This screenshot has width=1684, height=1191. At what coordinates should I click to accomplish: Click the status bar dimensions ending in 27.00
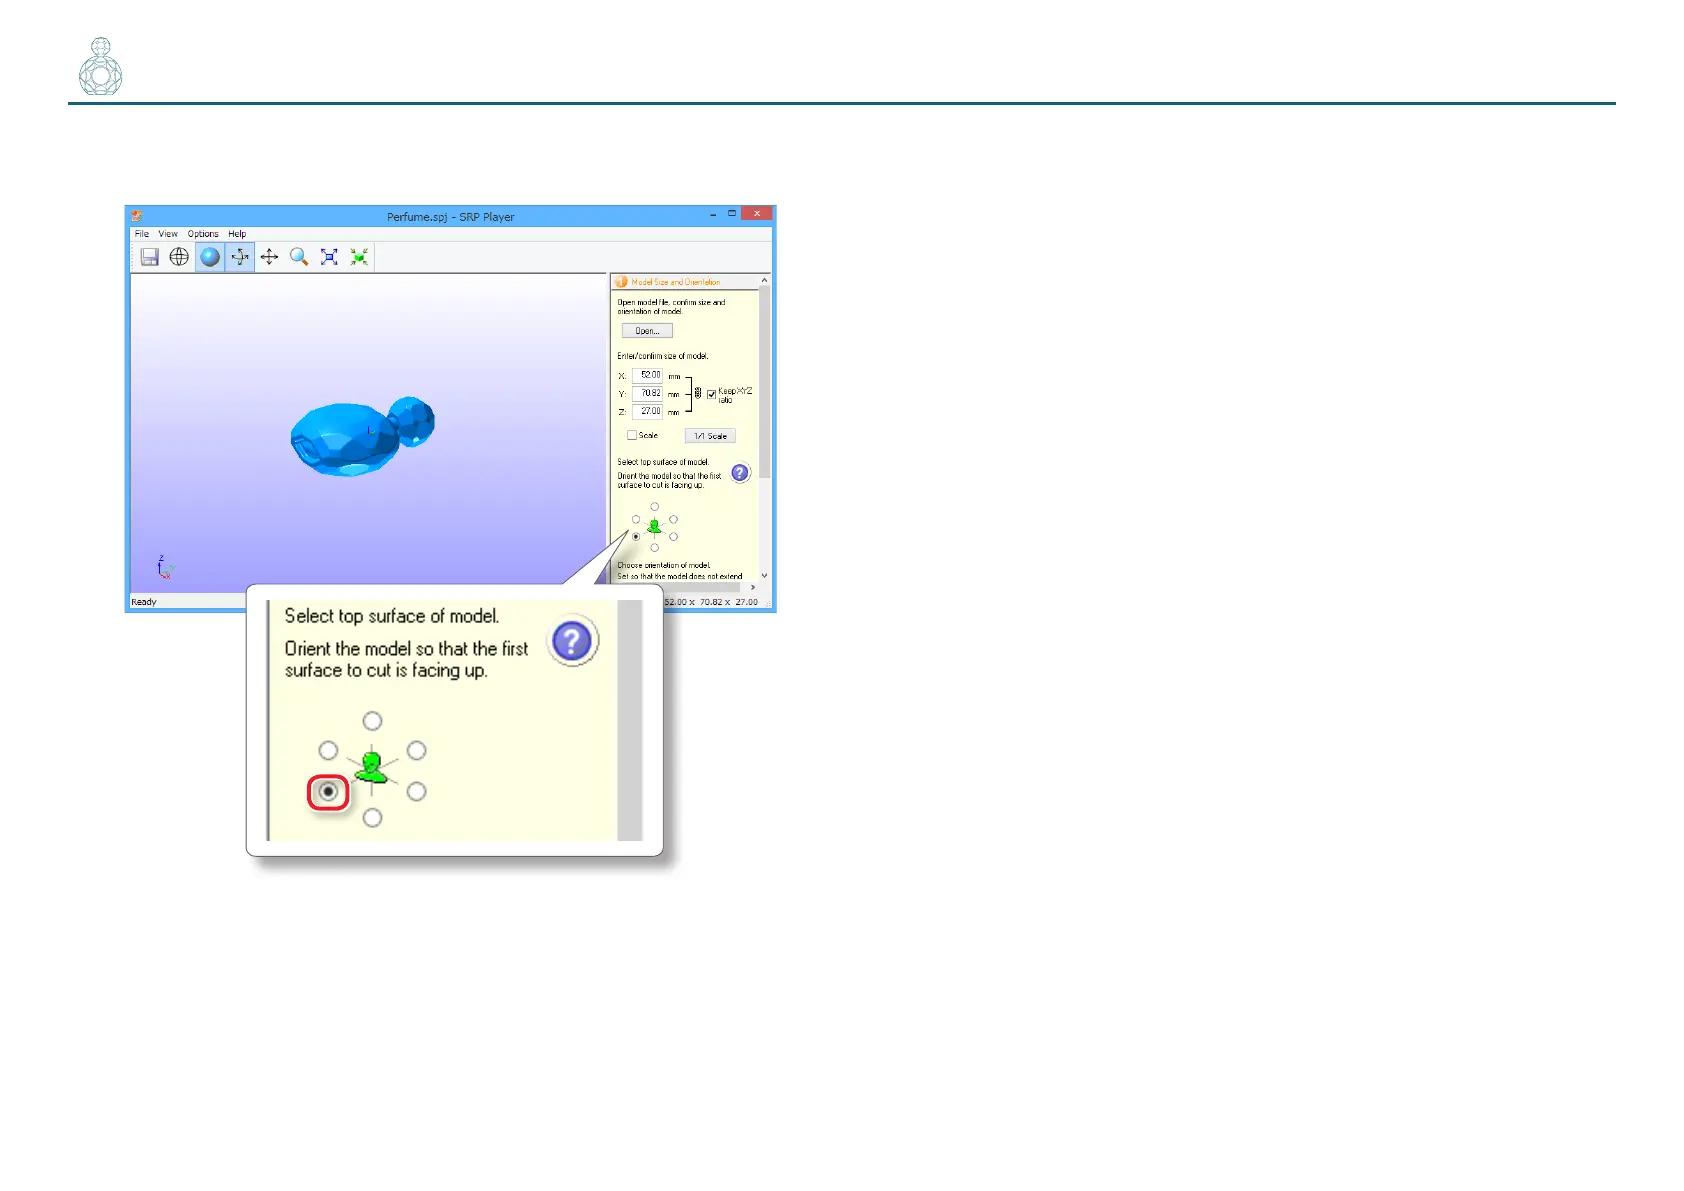point(711,602)
